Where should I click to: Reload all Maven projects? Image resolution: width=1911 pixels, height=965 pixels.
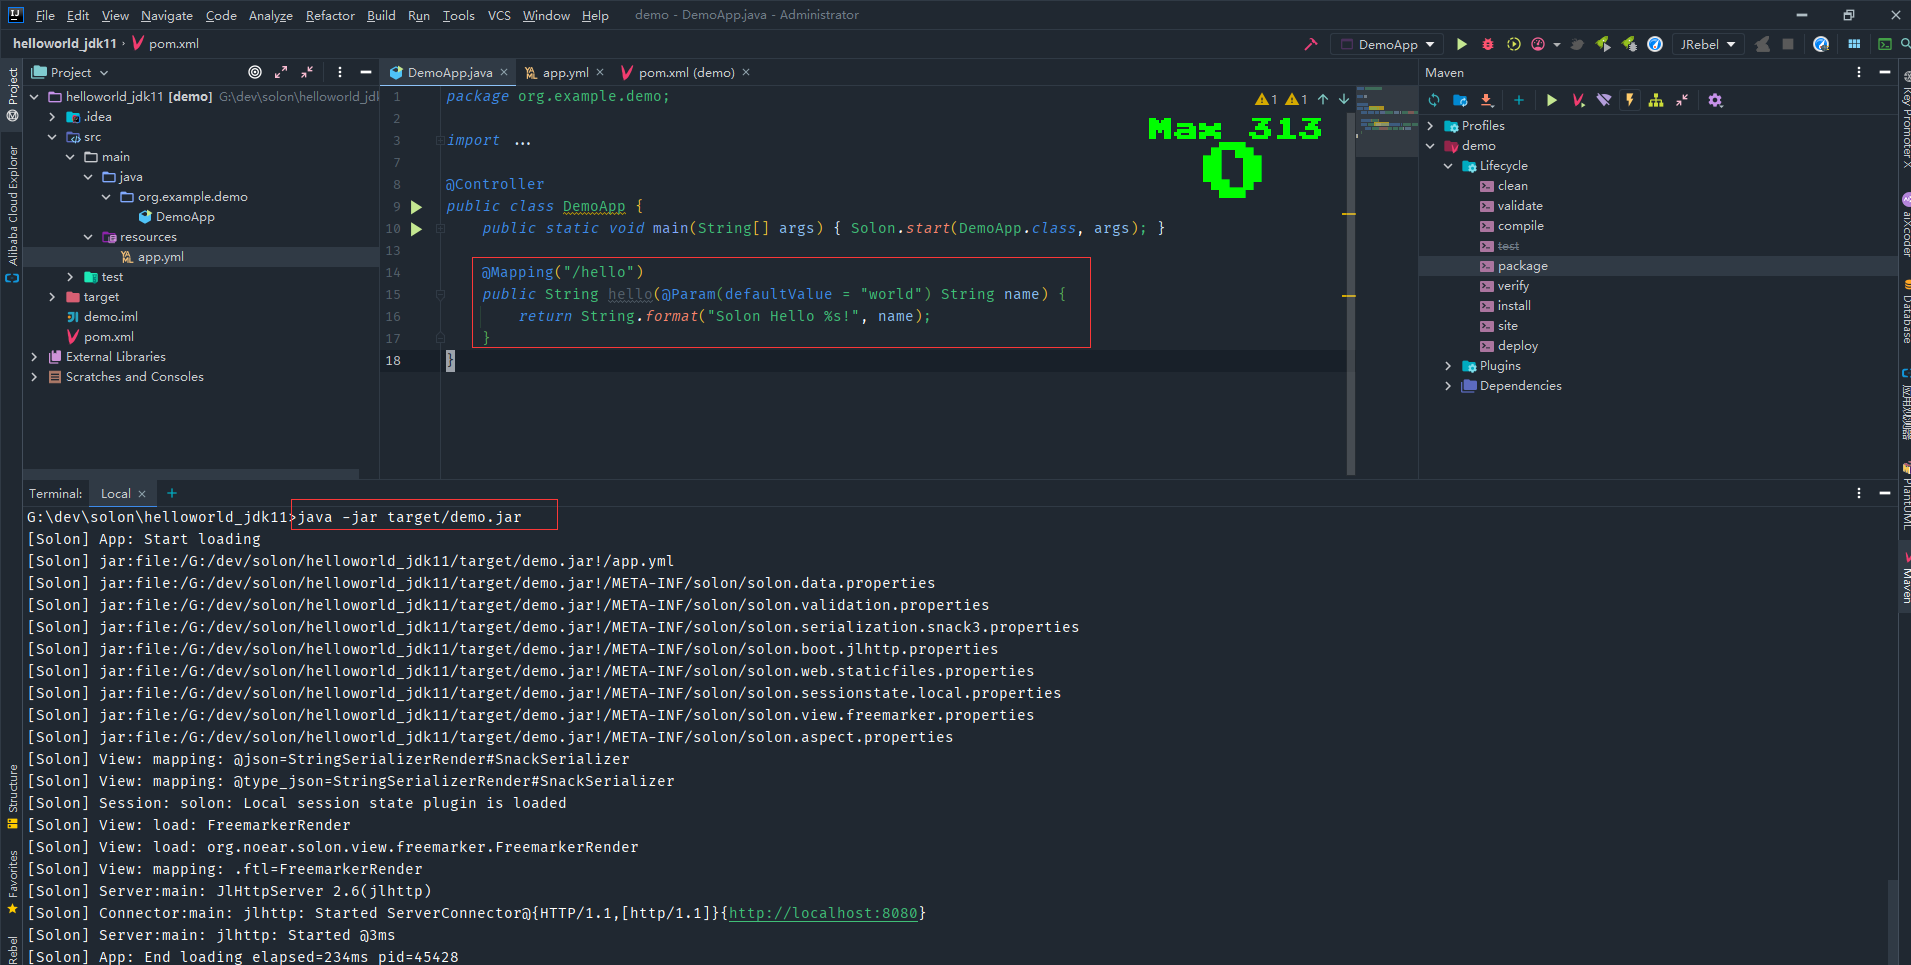click(1434, 100)
